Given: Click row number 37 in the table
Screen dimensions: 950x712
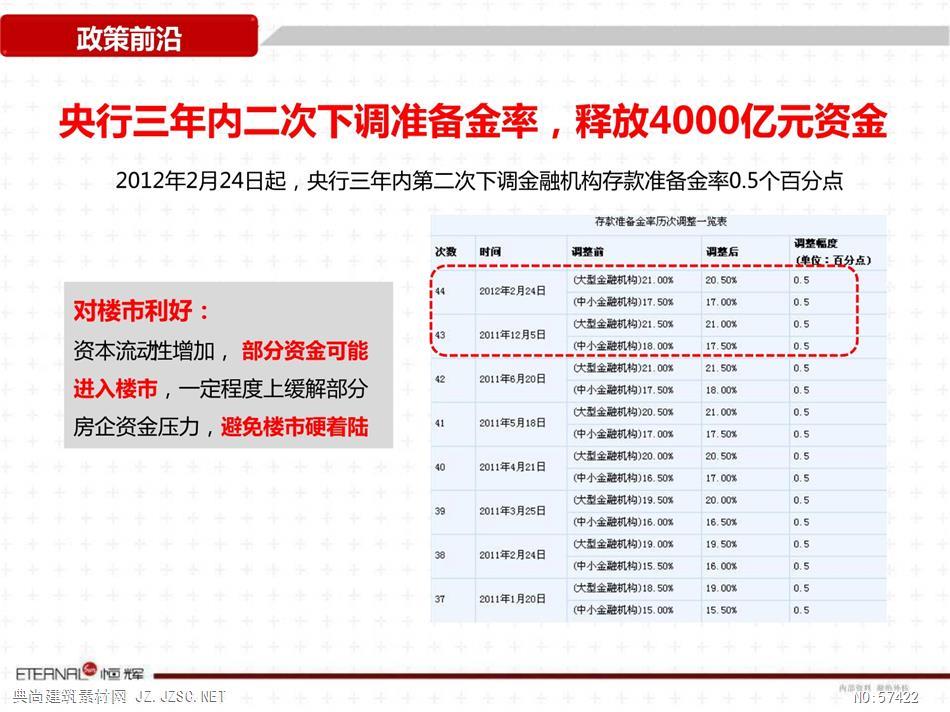Looking at the screenshot, I should click(x=440, y=599).
